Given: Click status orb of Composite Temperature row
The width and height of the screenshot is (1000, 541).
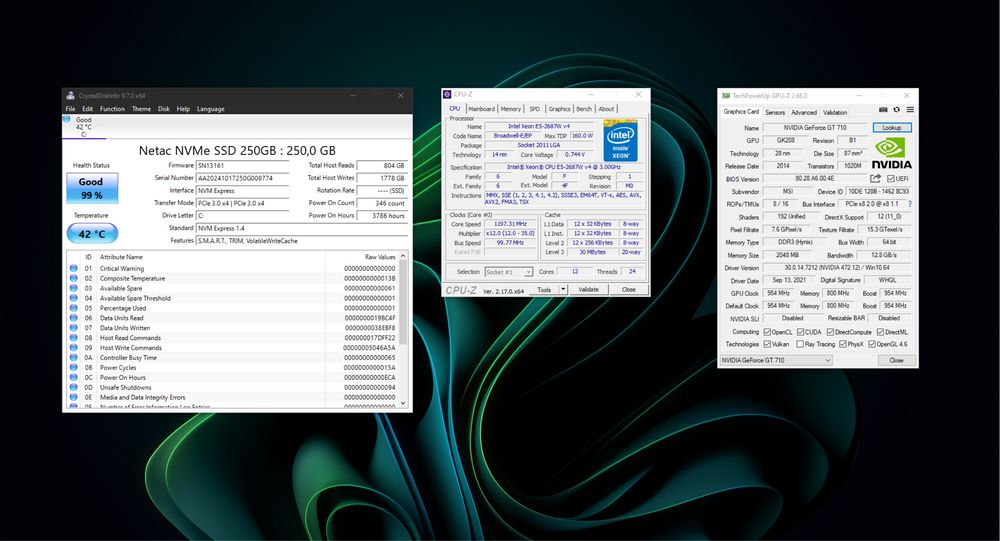Looking at the screenshot, I should [74, 278].
